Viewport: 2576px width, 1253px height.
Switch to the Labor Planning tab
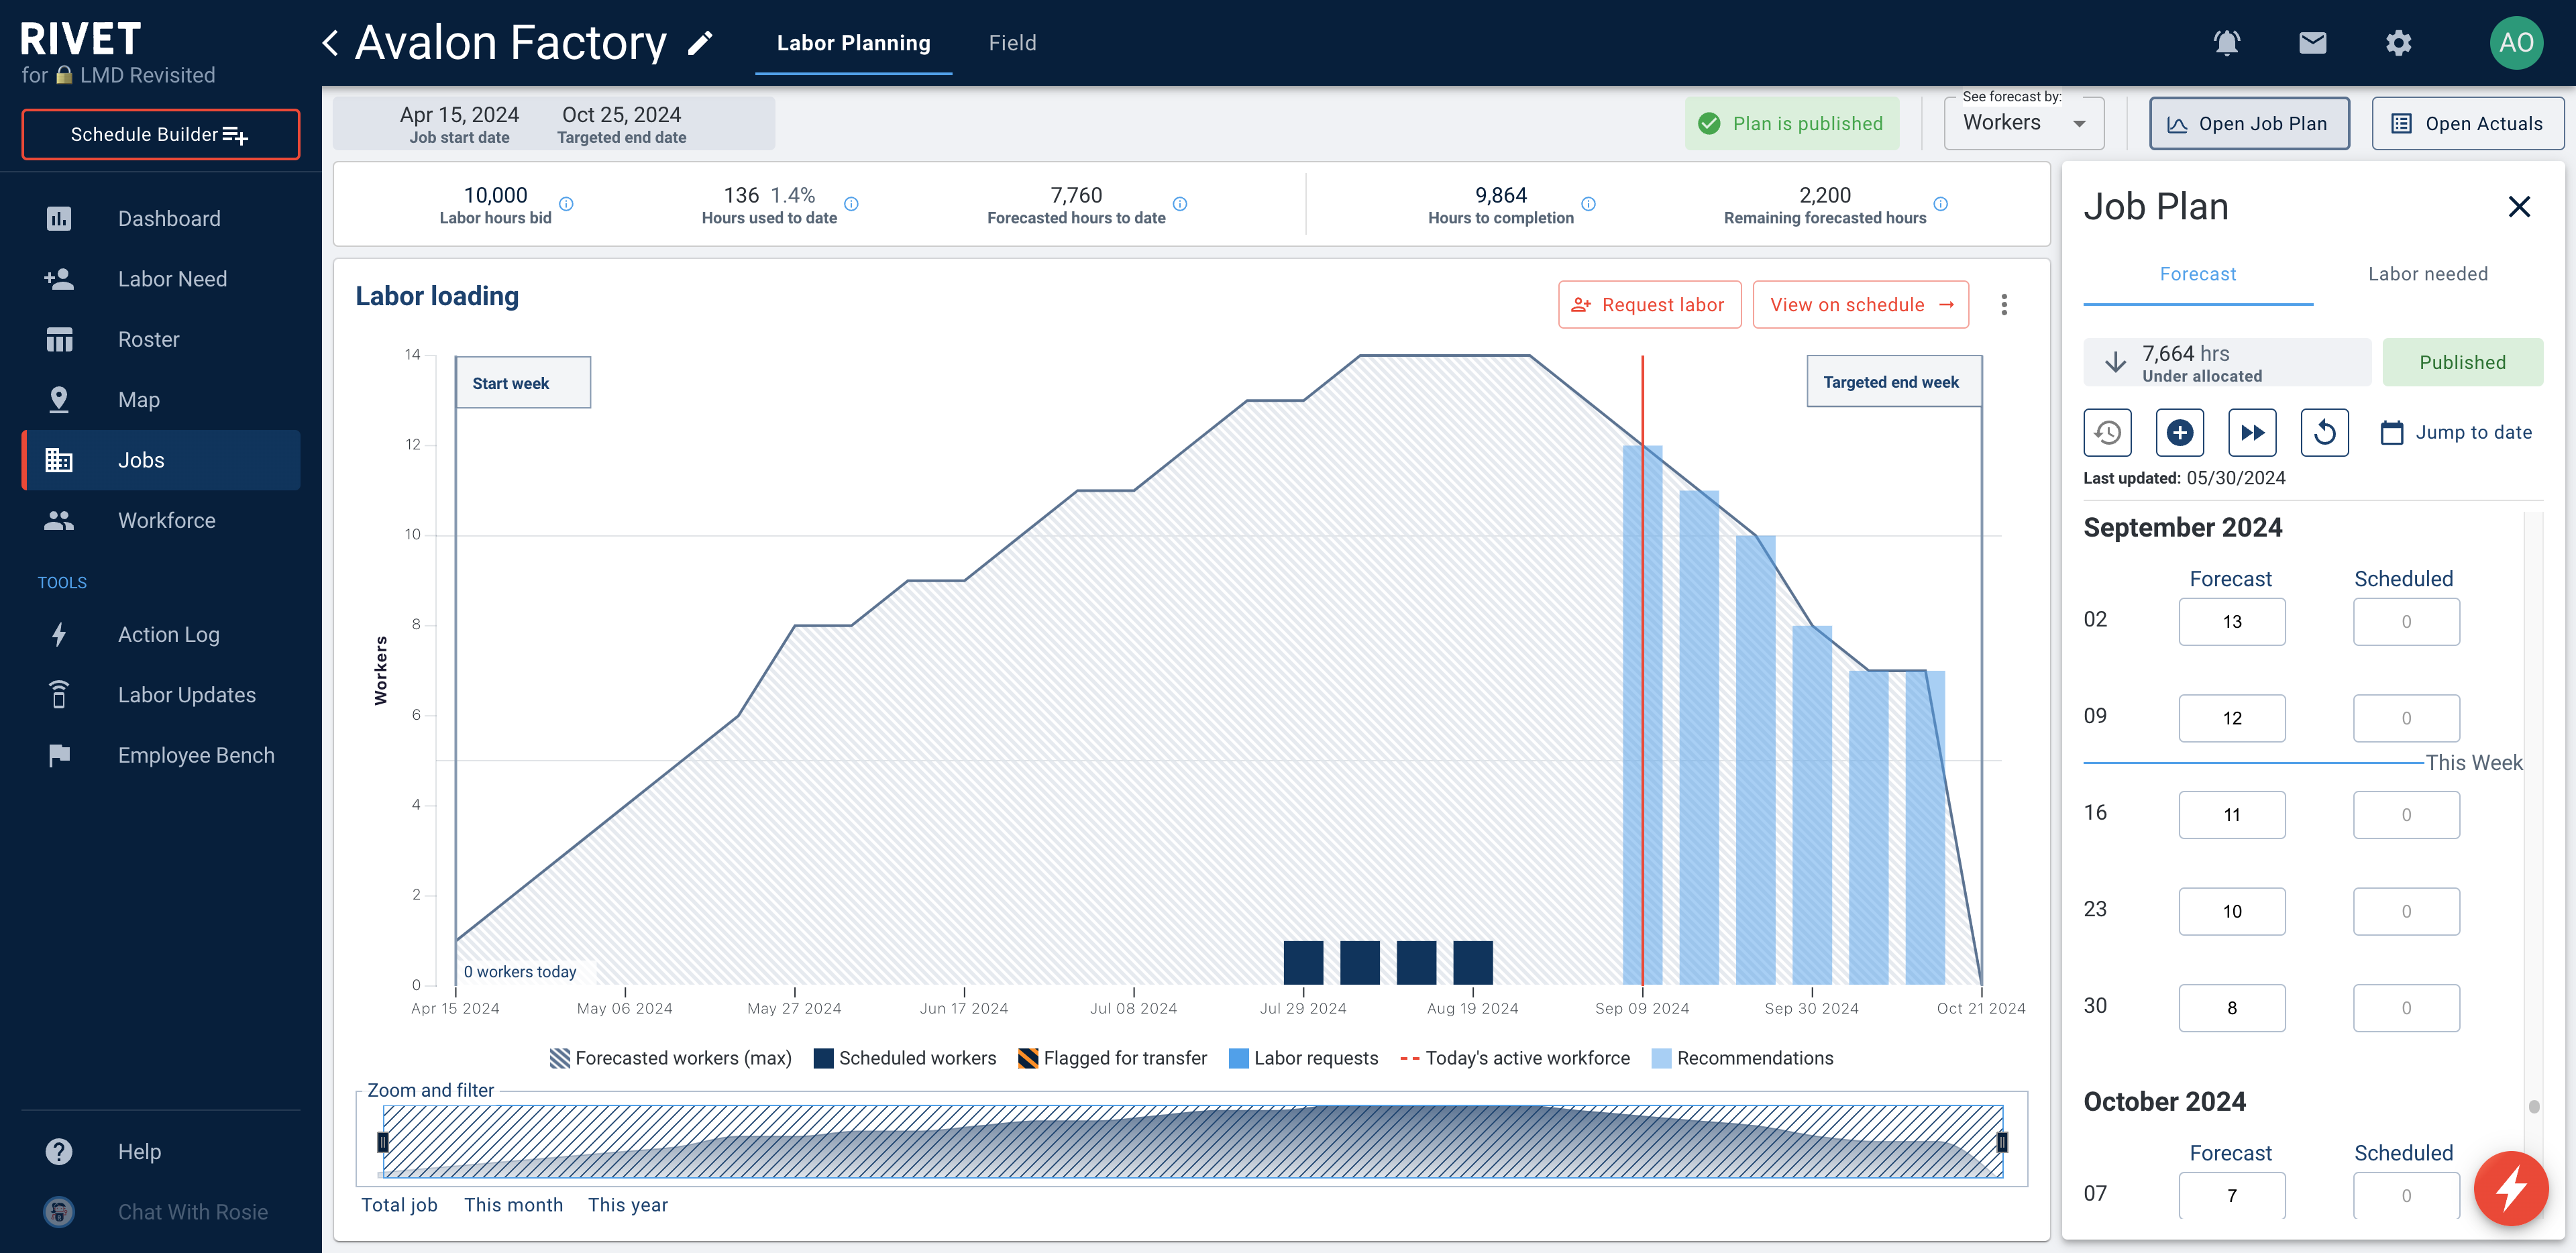tap(853, 43)
